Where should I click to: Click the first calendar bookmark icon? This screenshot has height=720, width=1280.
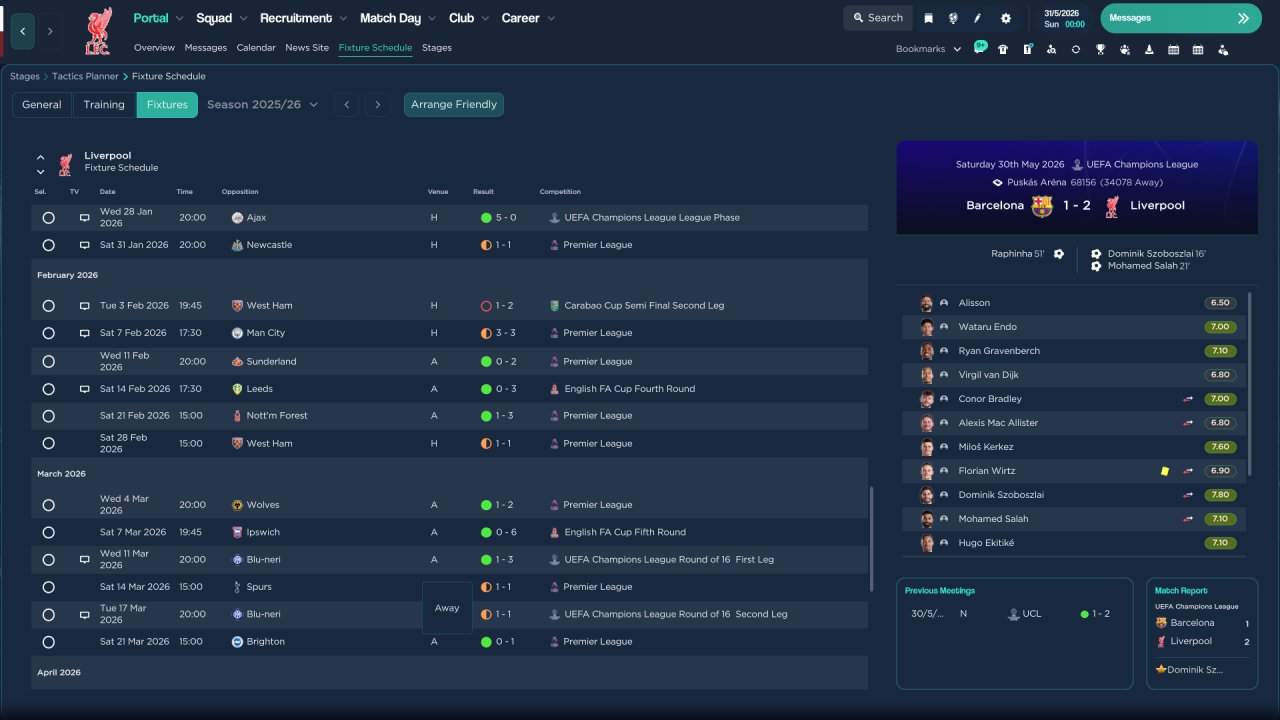[x=1173, y=49]
